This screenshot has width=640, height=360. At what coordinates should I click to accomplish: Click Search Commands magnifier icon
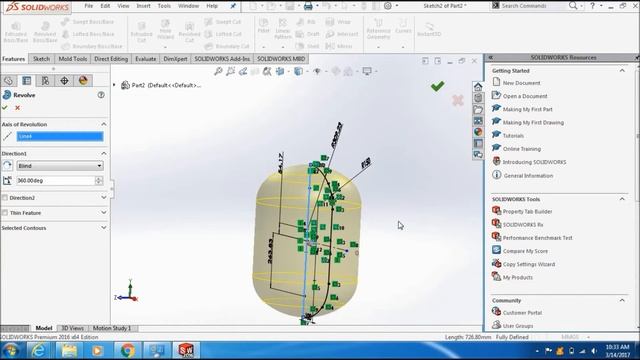tap(573, 6)
